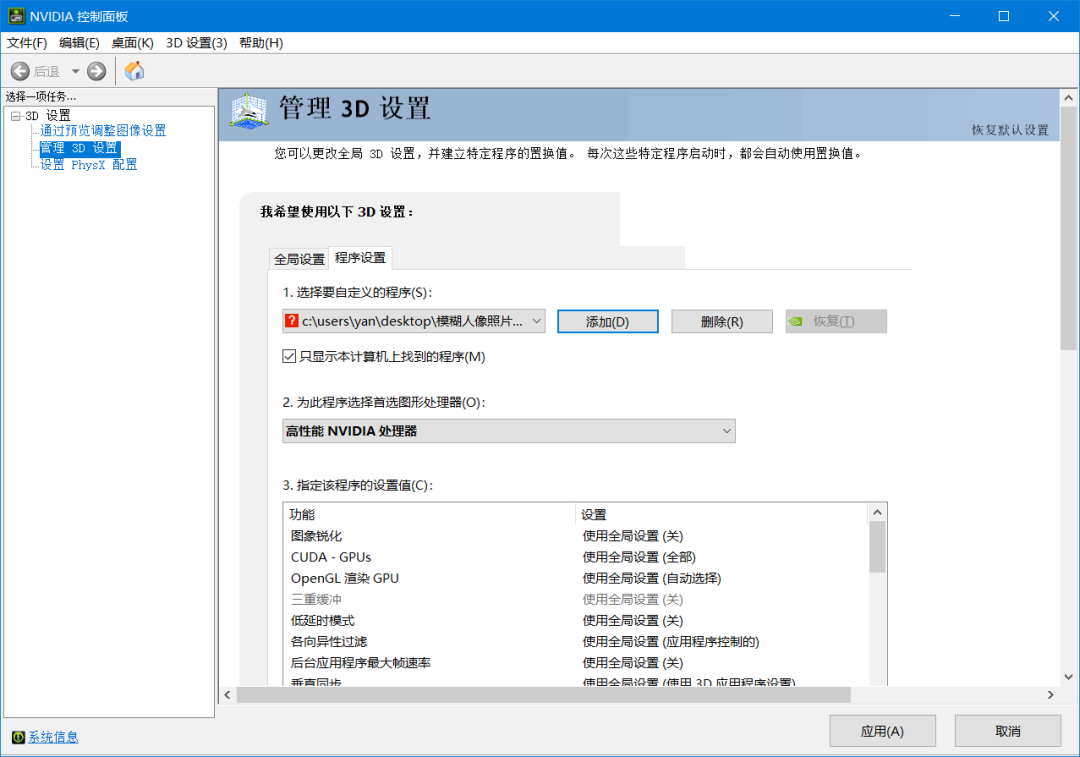Image resolution: width=1080 pixels, height=757 pixels.
Task: Toggle 只显示本计算机上找到的程序 checkbox
Action: (x=289, y=356)
